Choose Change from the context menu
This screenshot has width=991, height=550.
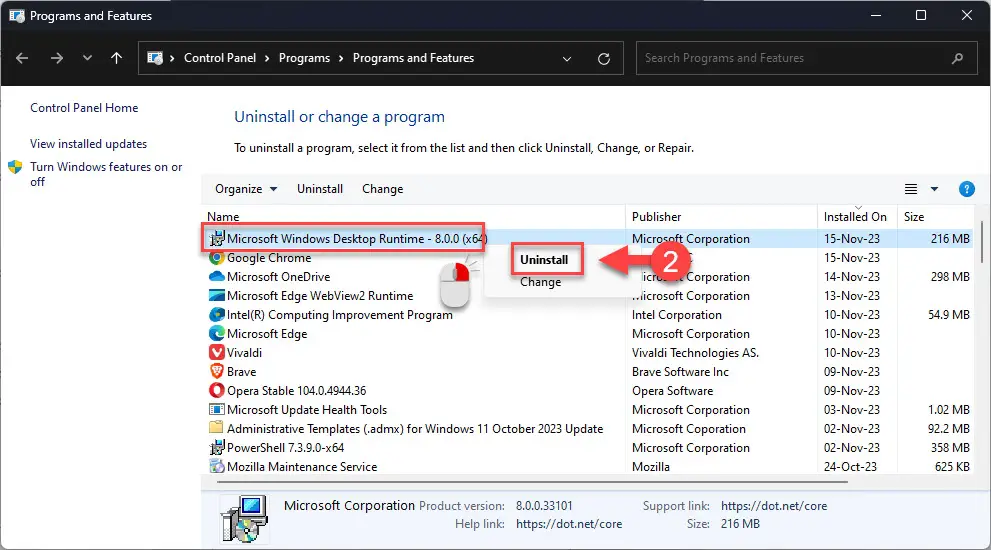[x=540, y=282]
